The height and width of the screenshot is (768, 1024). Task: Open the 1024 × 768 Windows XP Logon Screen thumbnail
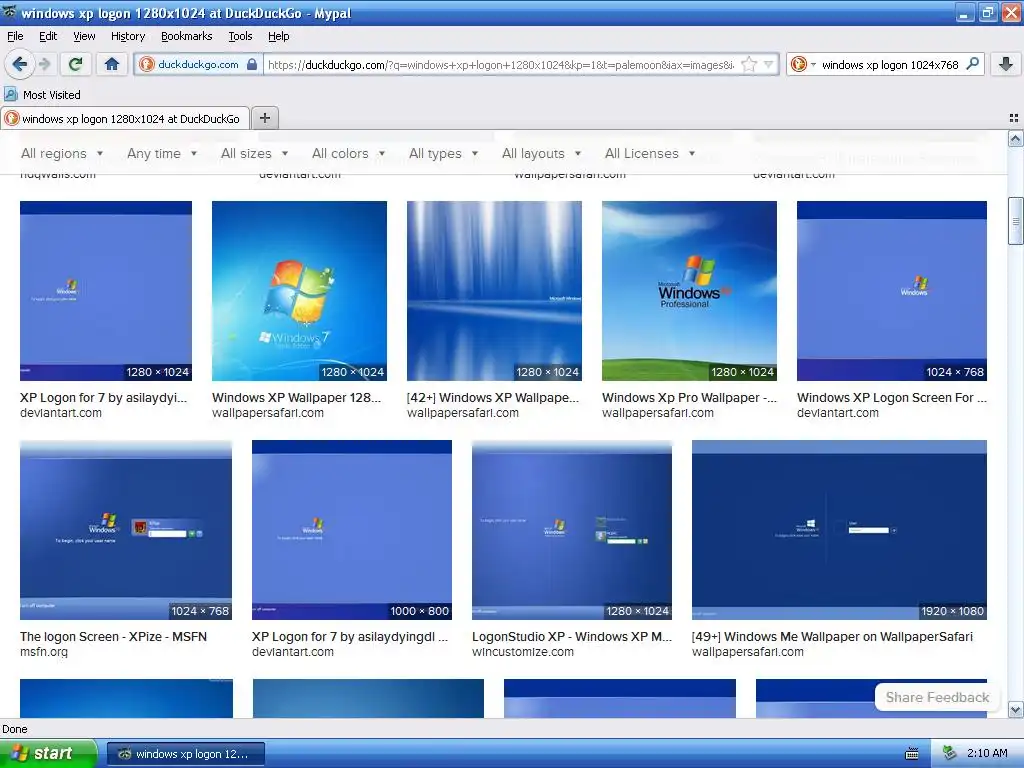point(891,291)
